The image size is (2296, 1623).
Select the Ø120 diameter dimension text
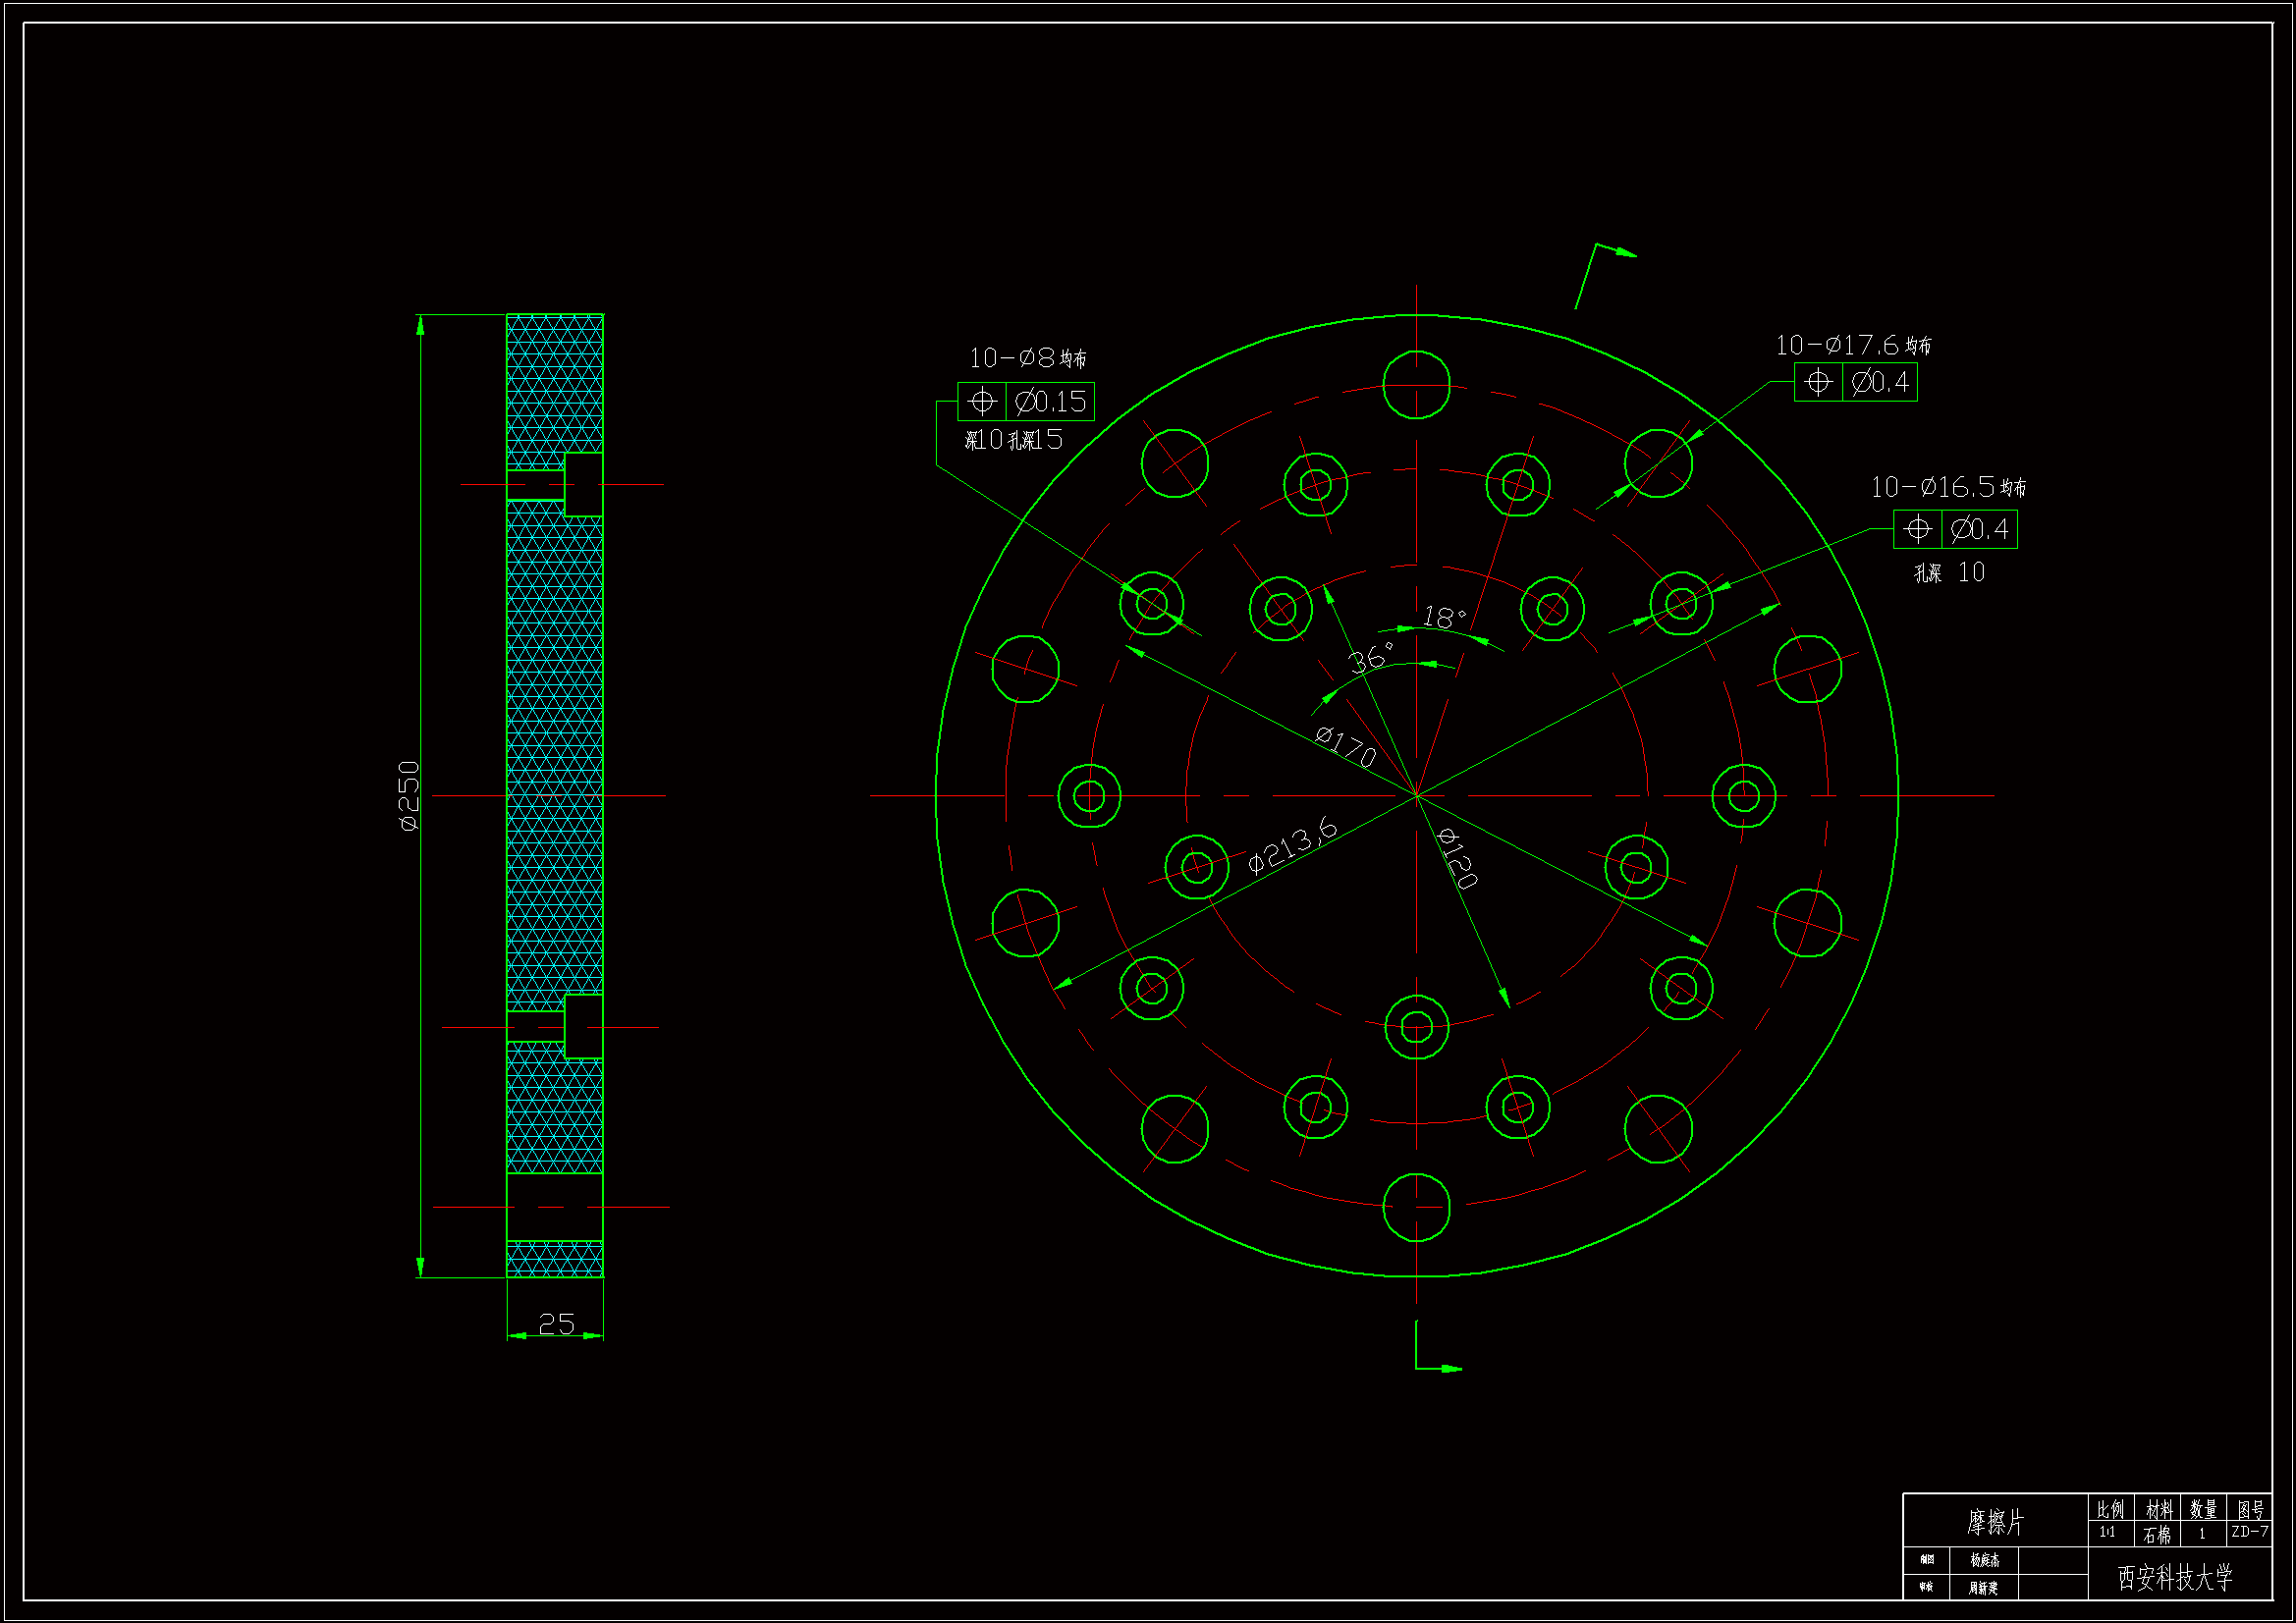[x=1457, y=858]
